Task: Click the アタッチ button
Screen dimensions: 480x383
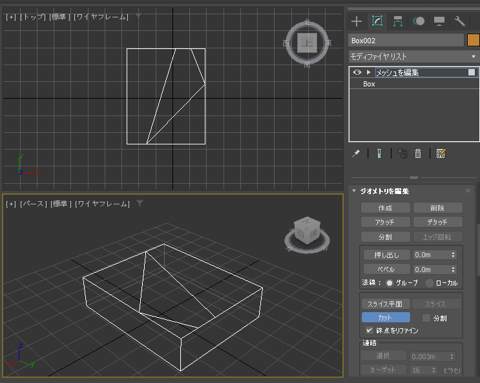Action: coord(385,222)
